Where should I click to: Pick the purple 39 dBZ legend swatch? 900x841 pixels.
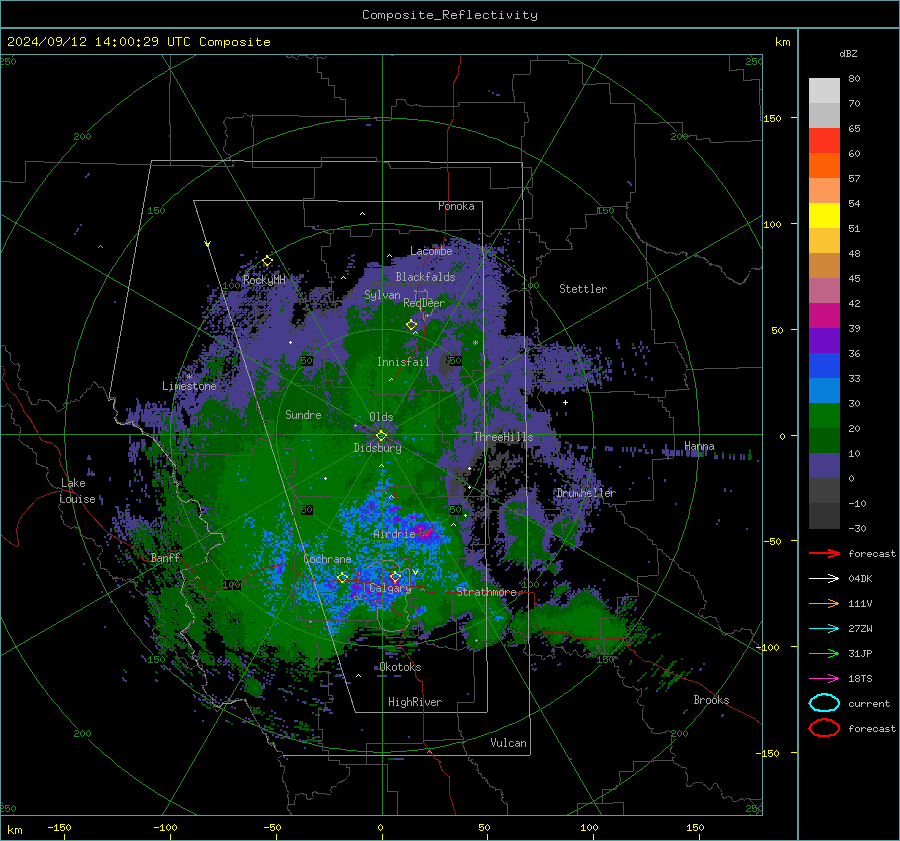click(824, 340)
